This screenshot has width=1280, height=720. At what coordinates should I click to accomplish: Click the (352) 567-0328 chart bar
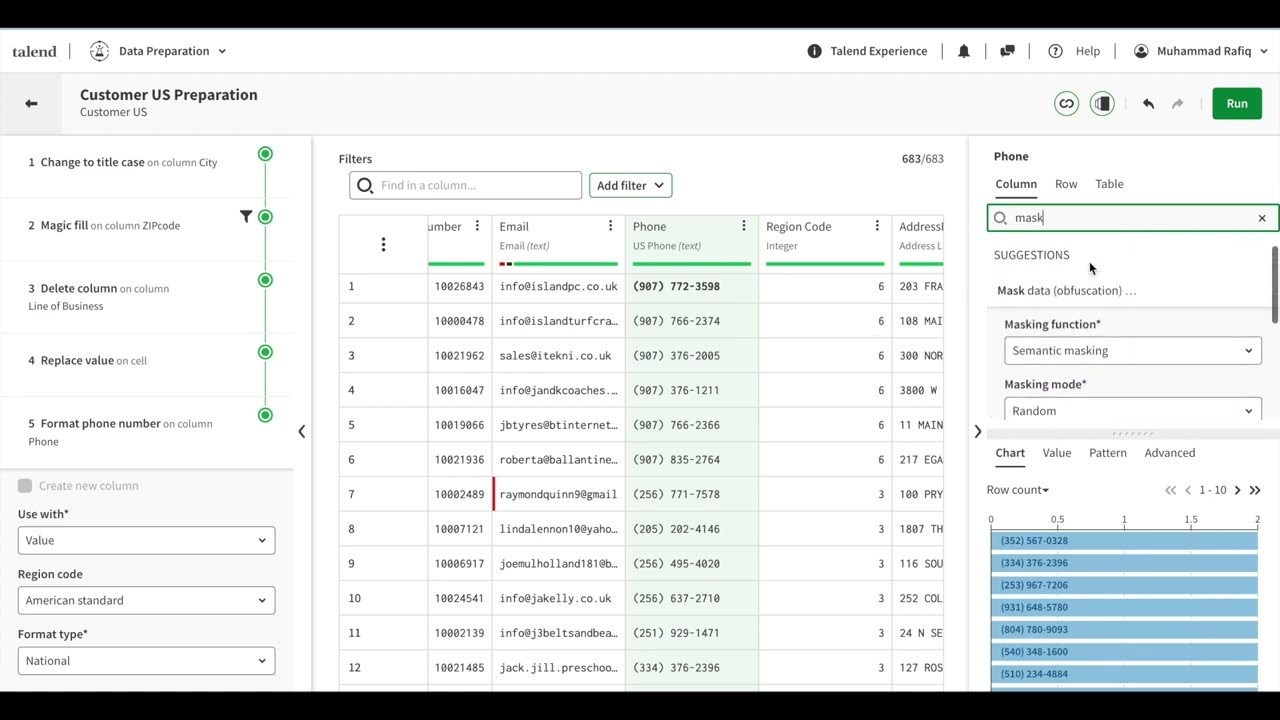(x=1124, y=540)
